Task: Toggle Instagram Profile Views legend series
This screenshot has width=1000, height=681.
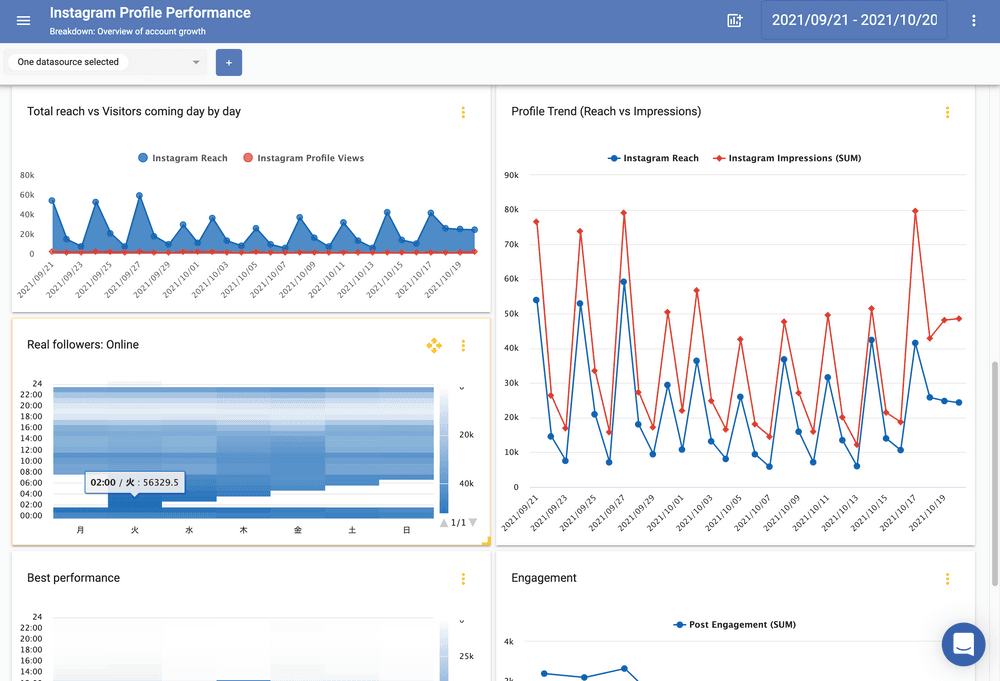Action: [304, 158]
